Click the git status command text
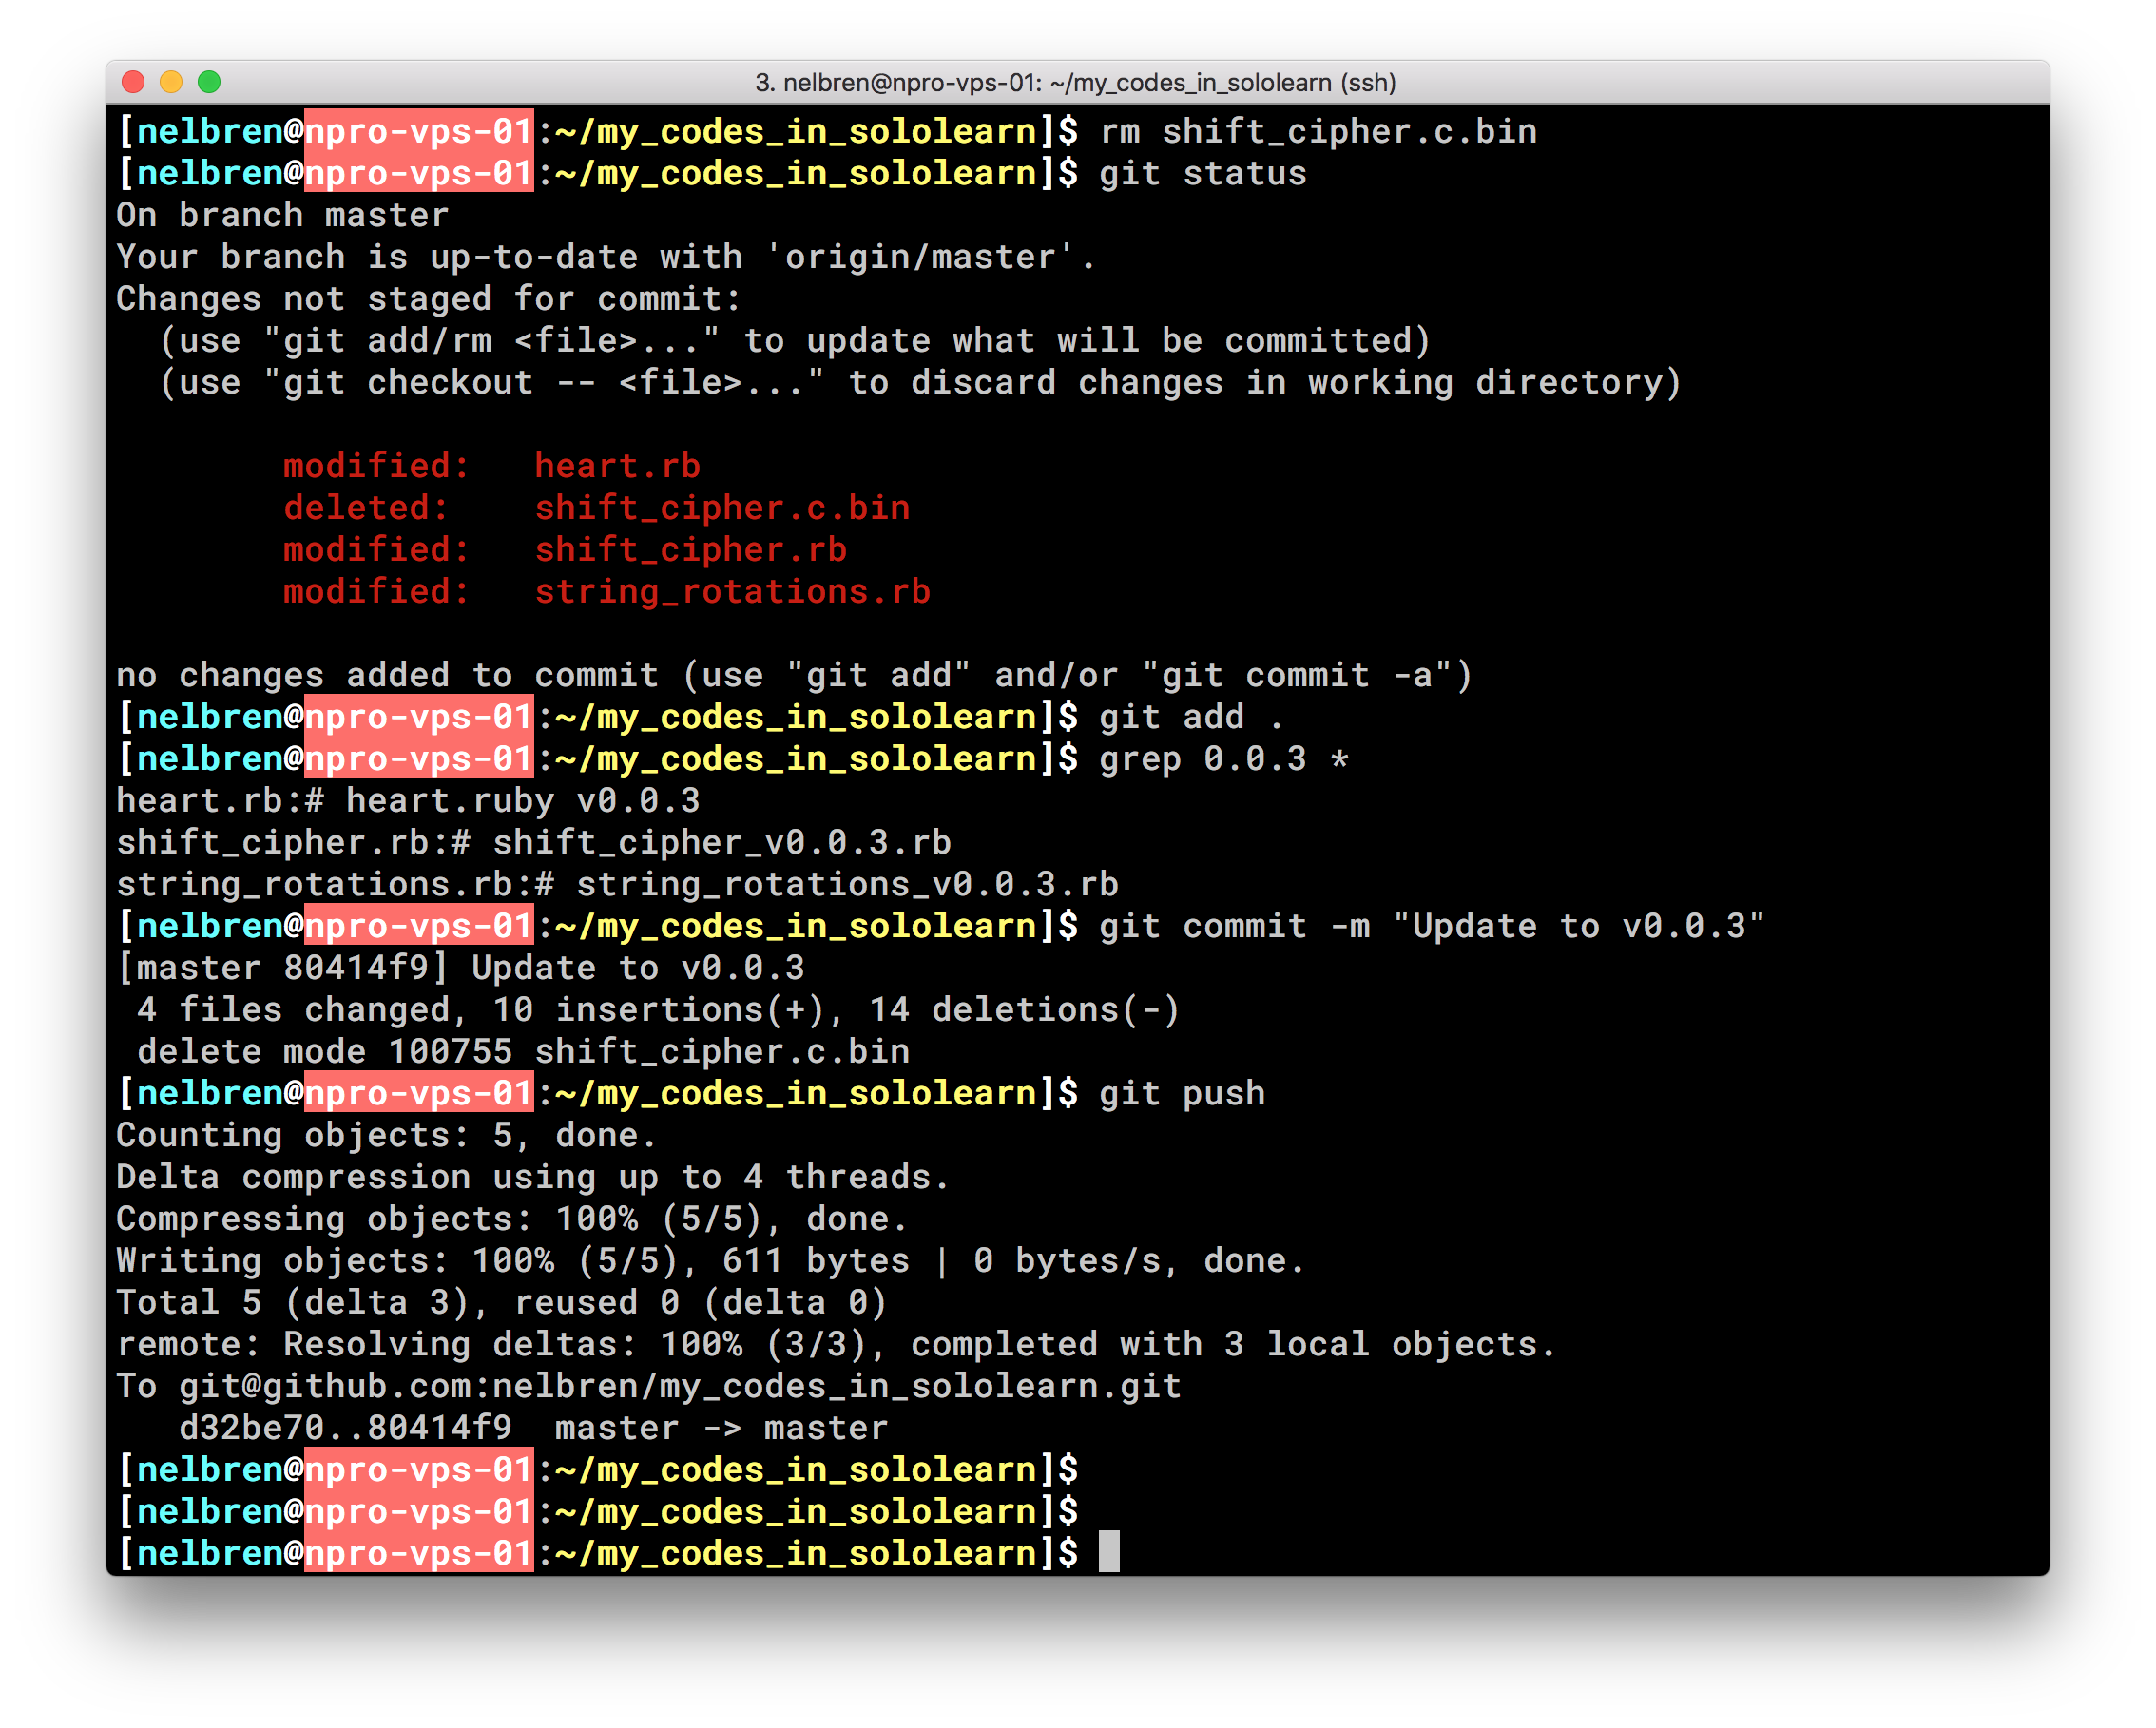 click(x=1203, y=174)
